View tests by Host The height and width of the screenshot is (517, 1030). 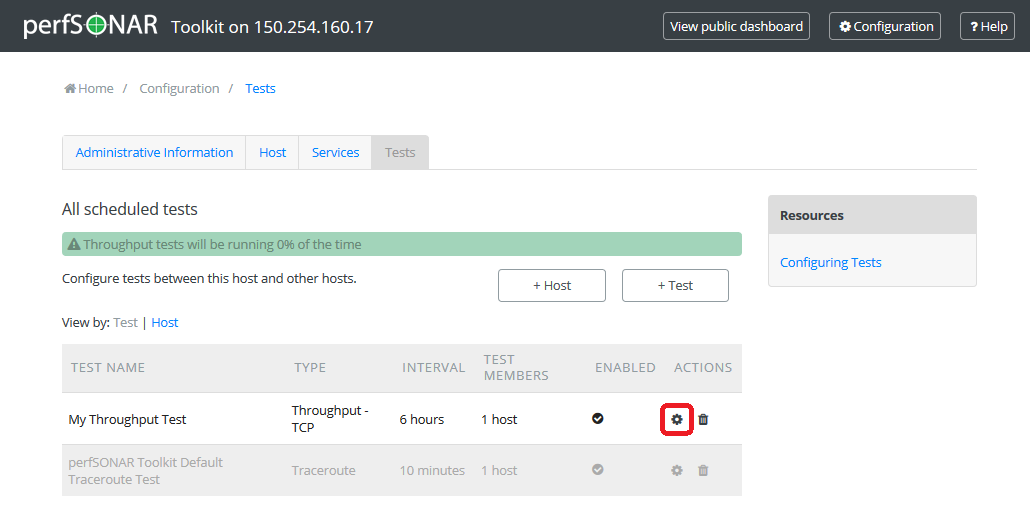(x=165, y=323)
